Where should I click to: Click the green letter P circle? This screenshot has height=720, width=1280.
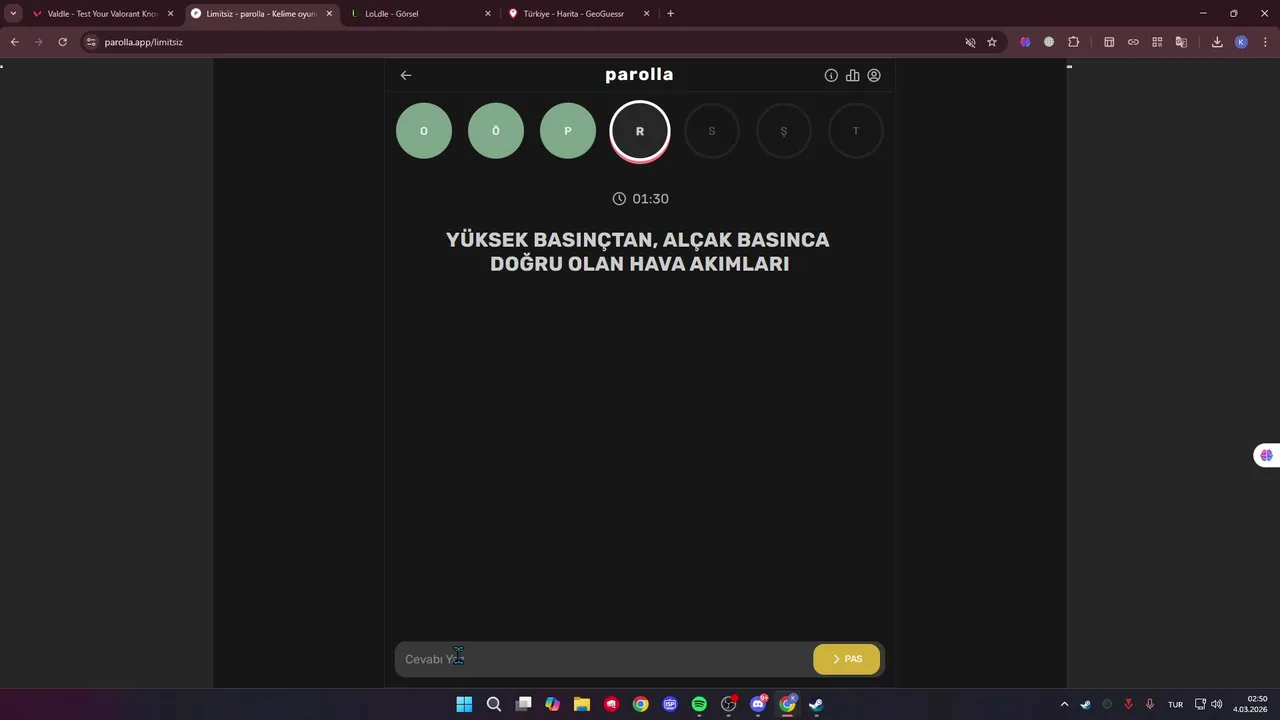pyautogui.click(x=568, y=131)
